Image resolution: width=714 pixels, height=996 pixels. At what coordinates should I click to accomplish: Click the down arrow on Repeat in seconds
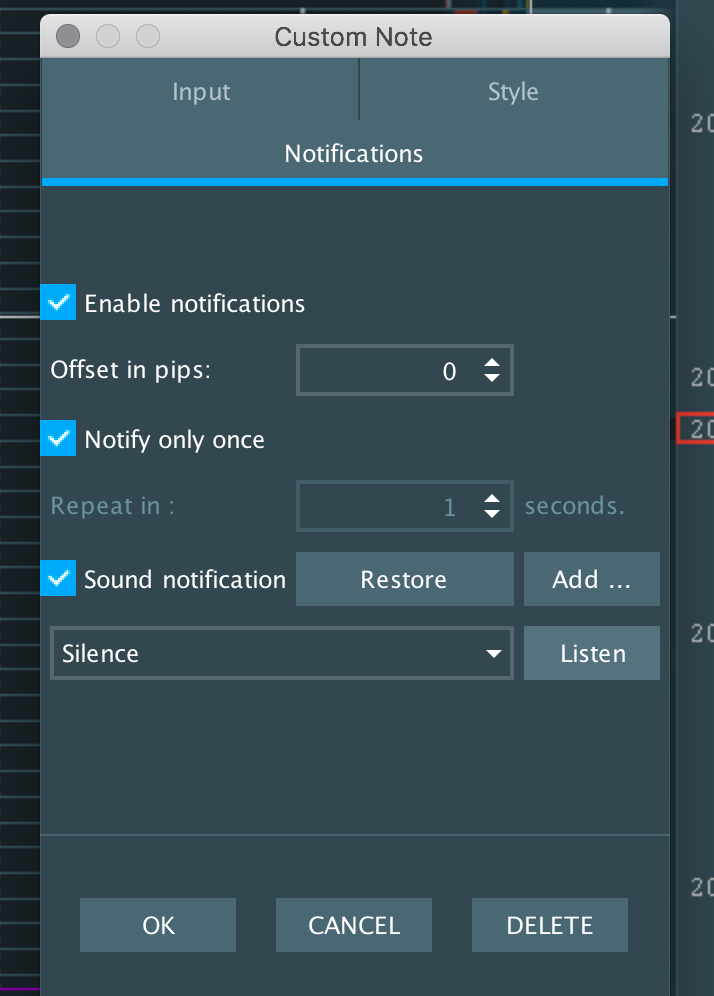[491, 513]
